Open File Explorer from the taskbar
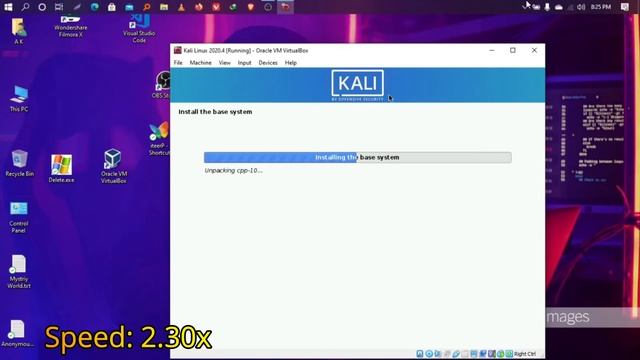Screen dimensions: 640x360 (x=164, y=7)
